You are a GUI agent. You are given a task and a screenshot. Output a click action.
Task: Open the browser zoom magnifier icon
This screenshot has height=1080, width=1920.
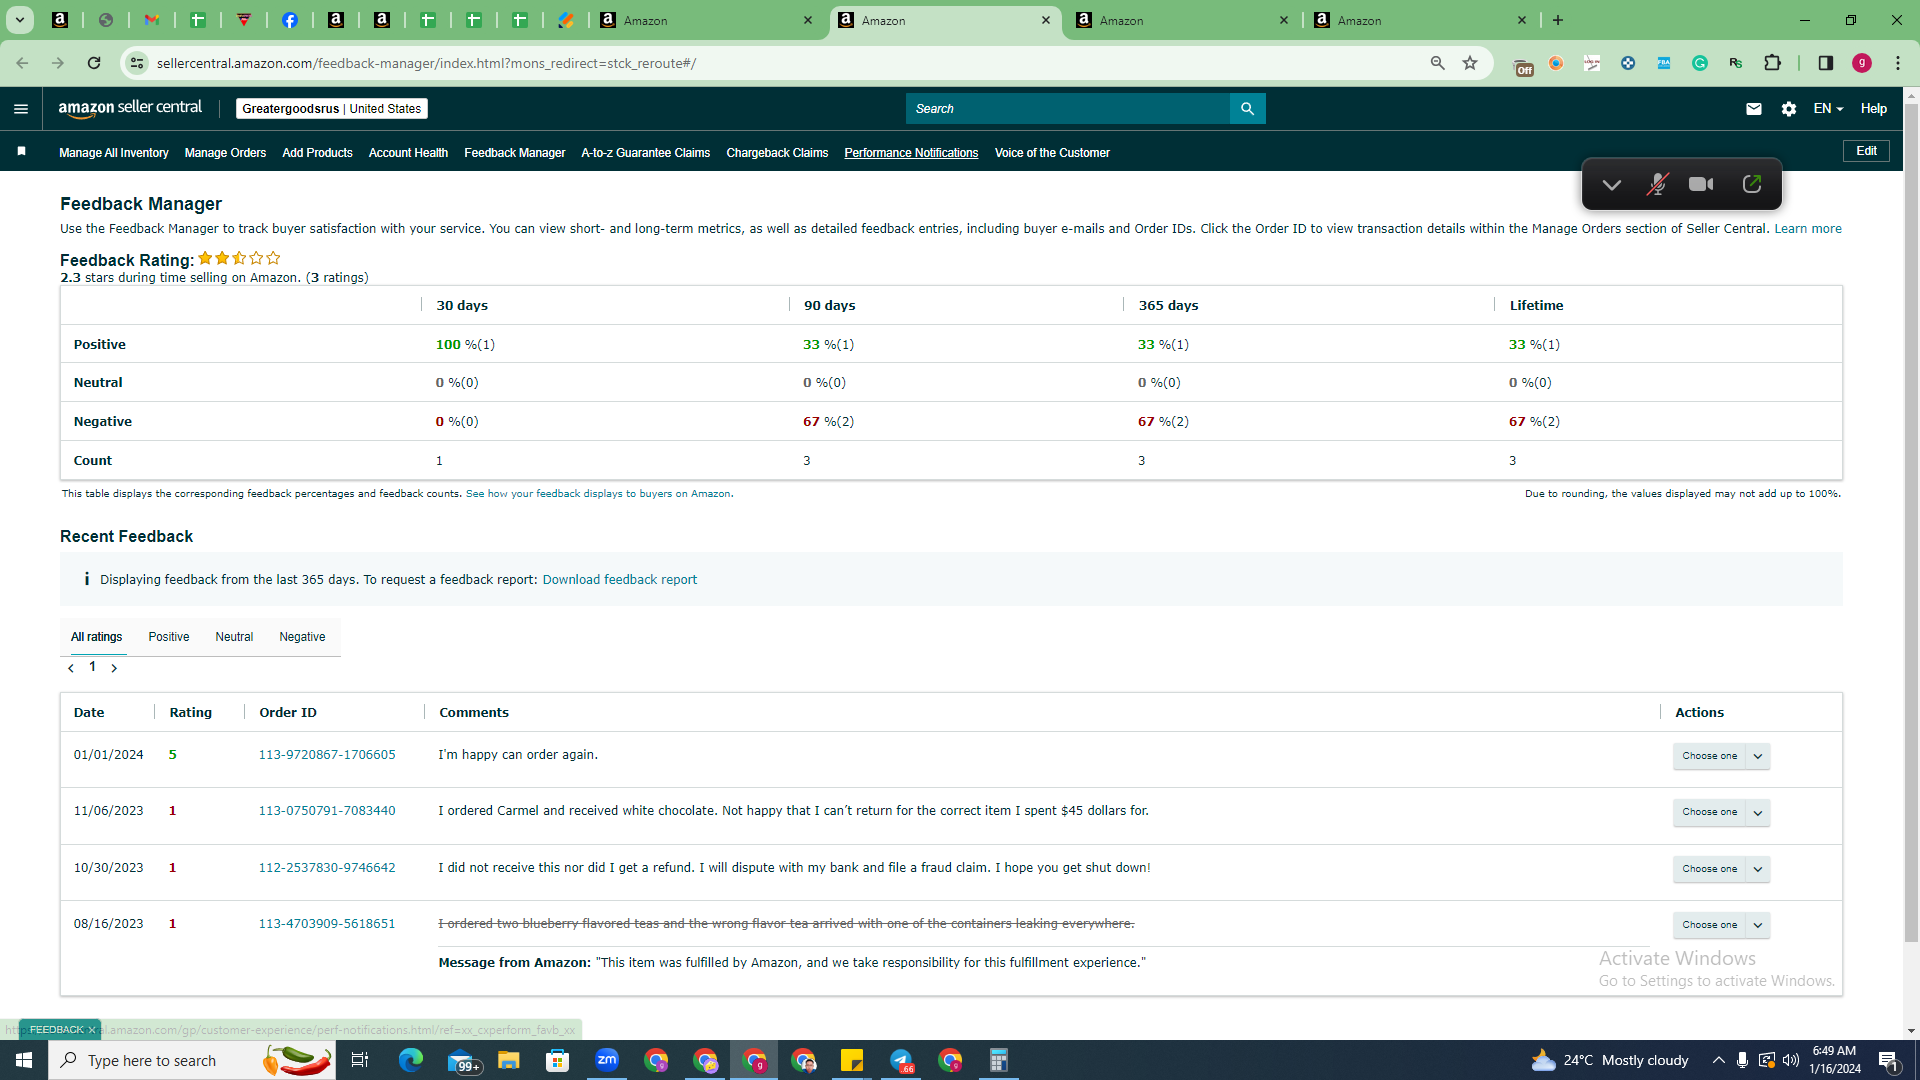pyautogui.click(x=1438, y=63)
